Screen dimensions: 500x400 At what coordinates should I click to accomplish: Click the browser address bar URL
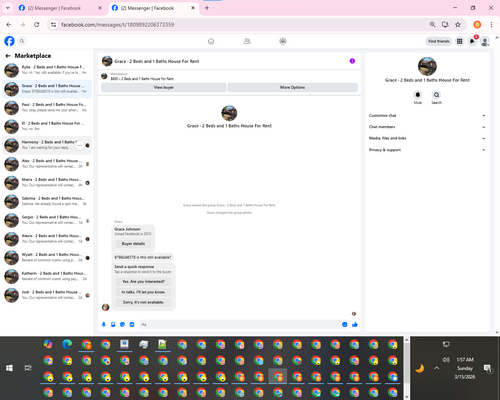pyautogui.click(x=117, y=25)
